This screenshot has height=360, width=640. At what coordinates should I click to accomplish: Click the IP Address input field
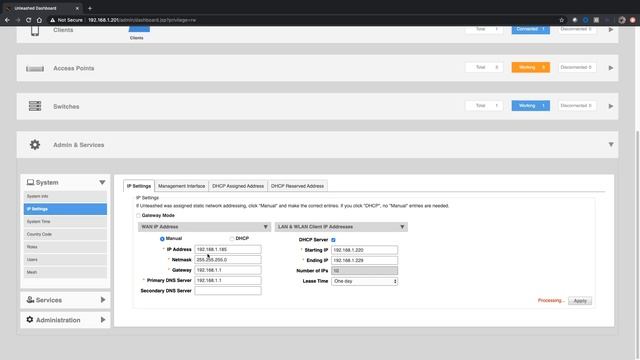pos(228,249)
